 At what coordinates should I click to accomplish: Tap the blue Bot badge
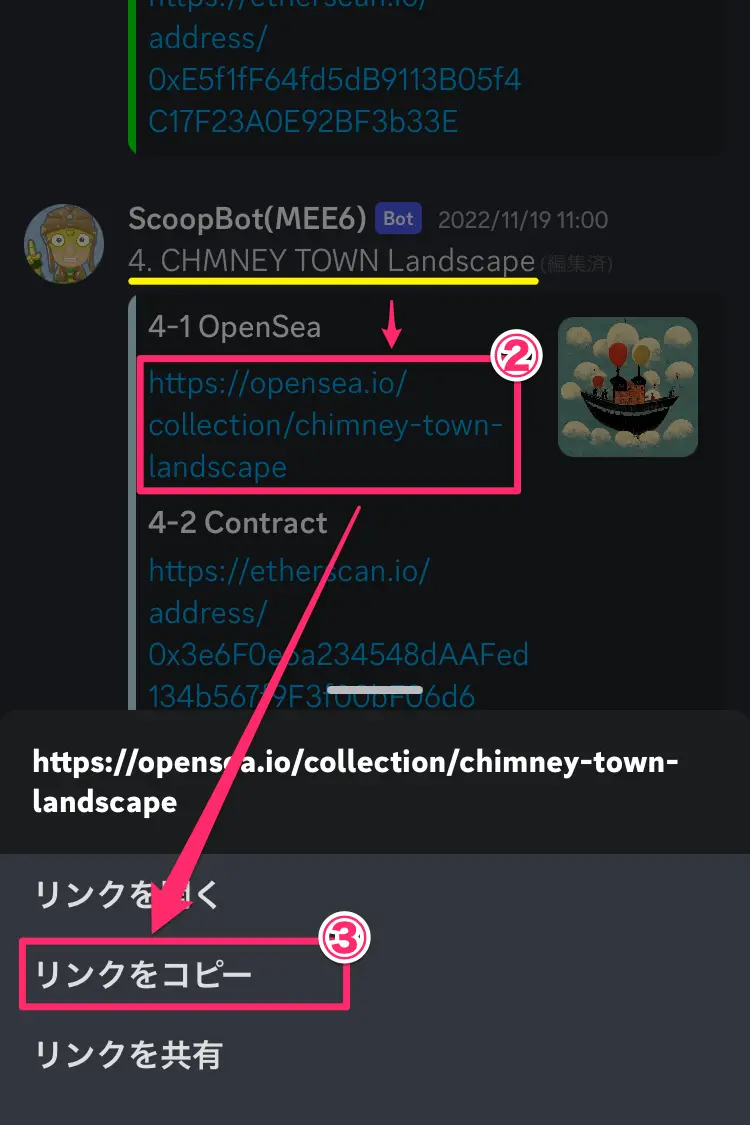(398, 219)
